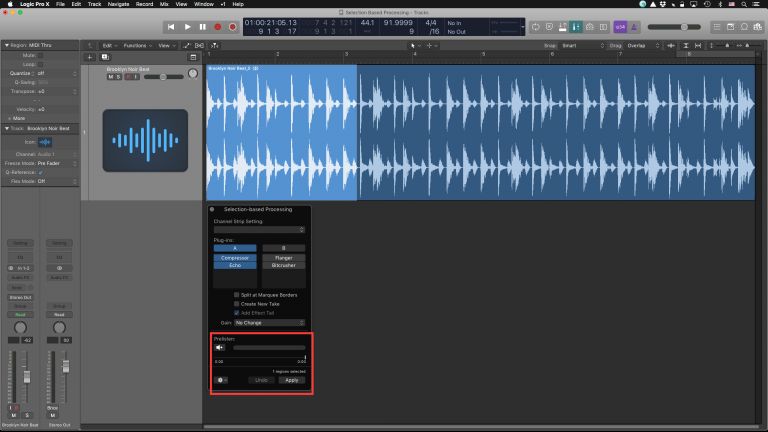Mute the Brooklyn Noir Beat track header
768x432 pixels.
pos(111,77)
